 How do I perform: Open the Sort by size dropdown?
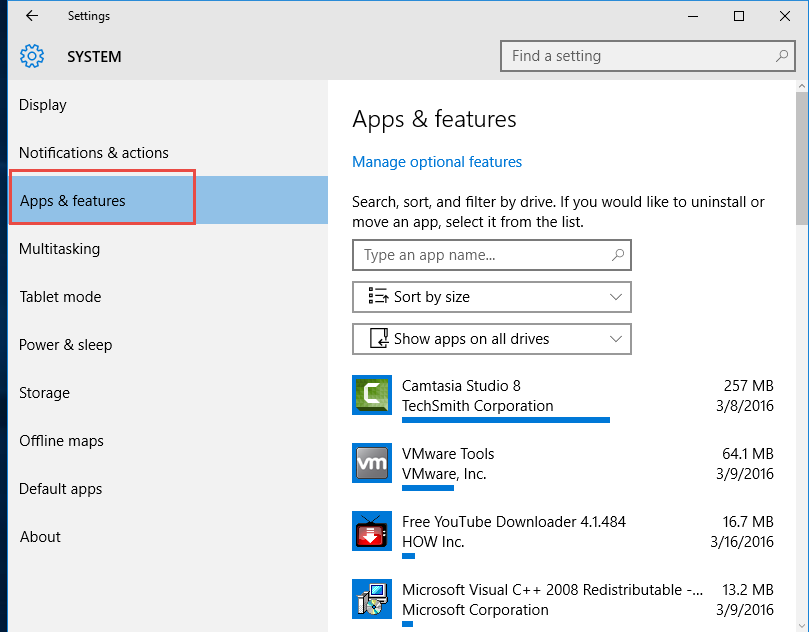[x=492, y=297]
